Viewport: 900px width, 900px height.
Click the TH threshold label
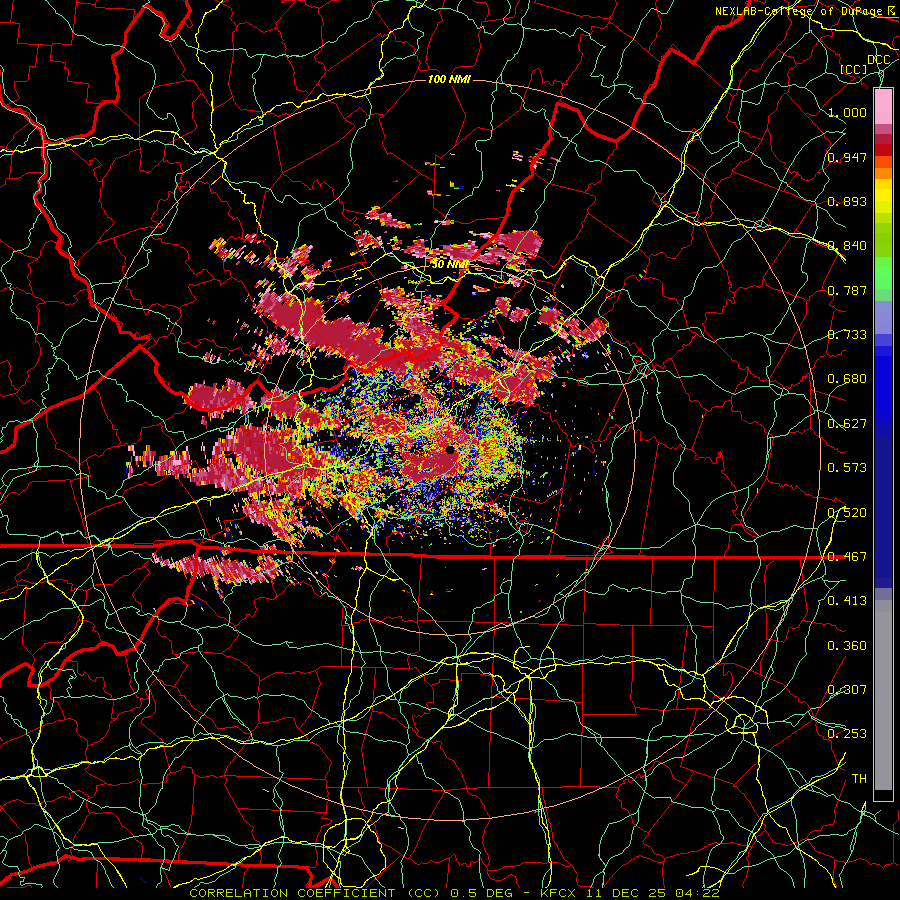click(x=859, y=779)
